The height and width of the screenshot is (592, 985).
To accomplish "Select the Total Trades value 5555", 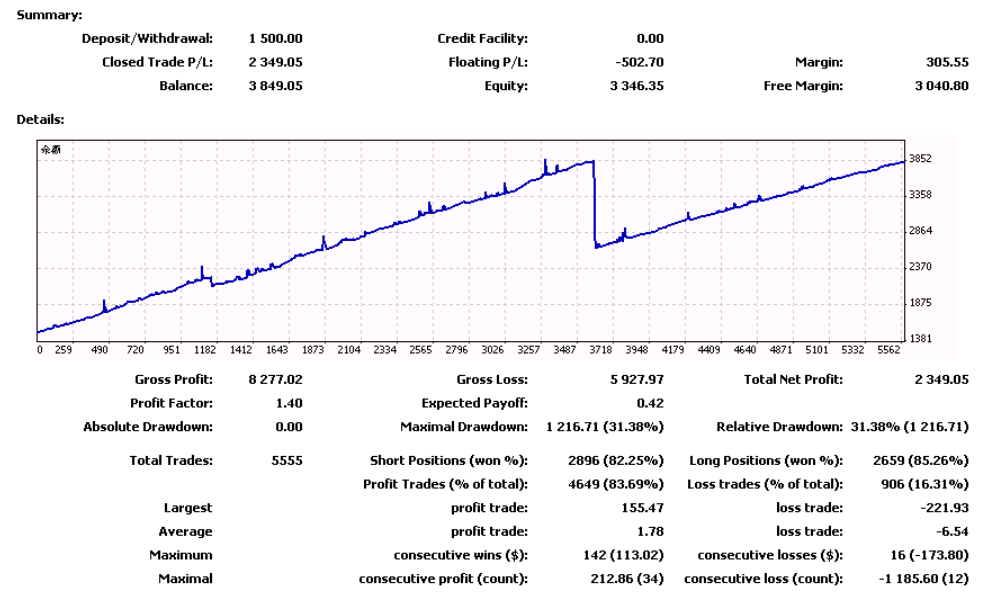I will [287, 461].
